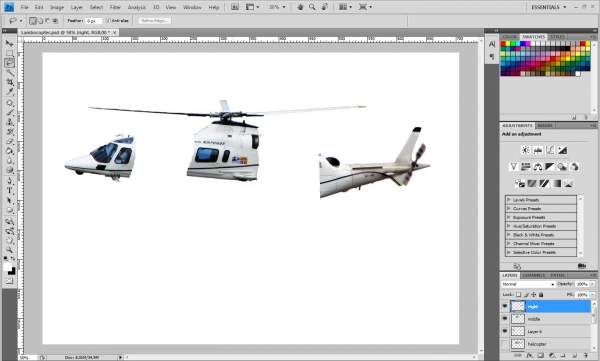600x361 pixels.
Task: Select the Lasso tool in toolbox
Action: (x=10, y=63)
